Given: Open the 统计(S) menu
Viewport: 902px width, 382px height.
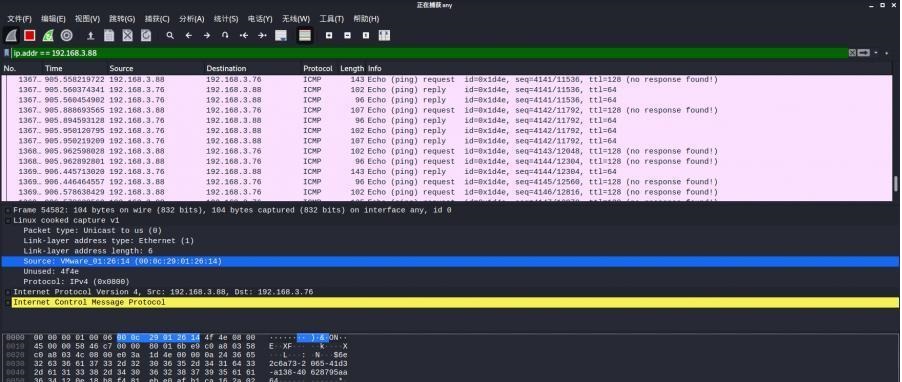Looking at the screenshot, I should point(226,19).
